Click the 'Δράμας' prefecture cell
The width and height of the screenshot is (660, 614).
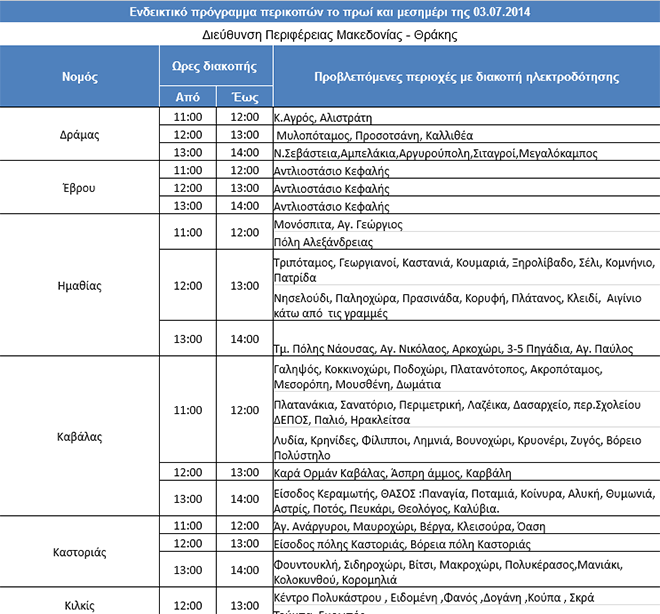click(x=79, y=135)
